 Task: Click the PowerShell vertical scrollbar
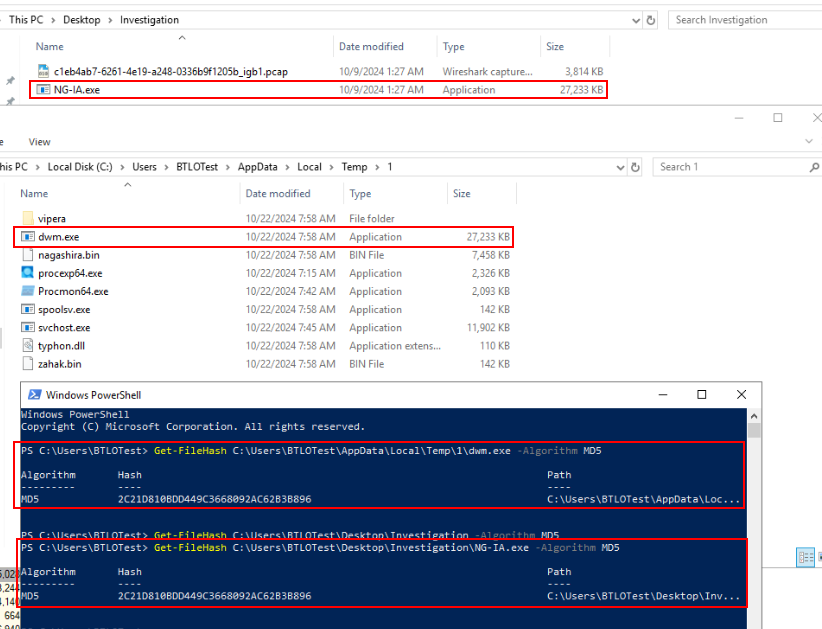pyautogui.click(x=755, y=500)
